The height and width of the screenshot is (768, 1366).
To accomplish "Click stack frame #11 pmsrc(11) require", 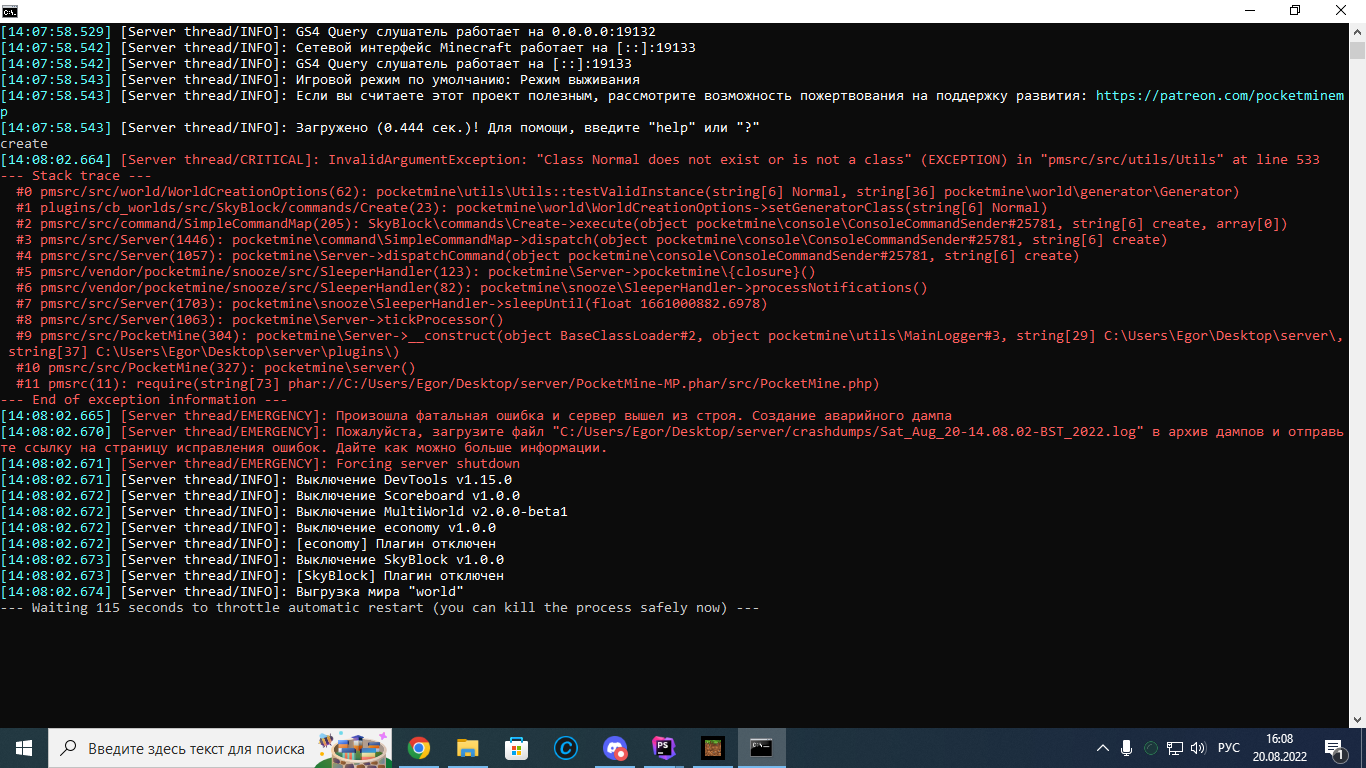I will (x=447, y=384).
